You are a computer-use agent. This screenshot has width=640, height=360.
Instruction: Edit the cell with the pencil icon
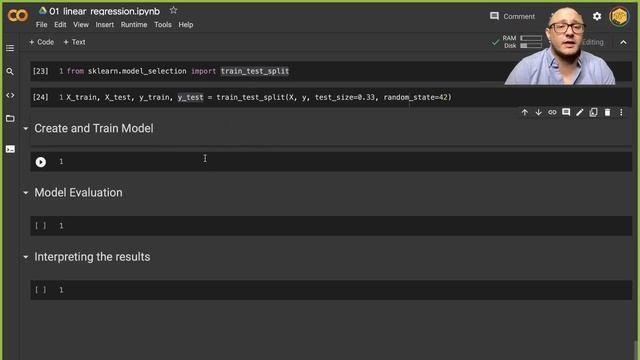coord(580,112)
